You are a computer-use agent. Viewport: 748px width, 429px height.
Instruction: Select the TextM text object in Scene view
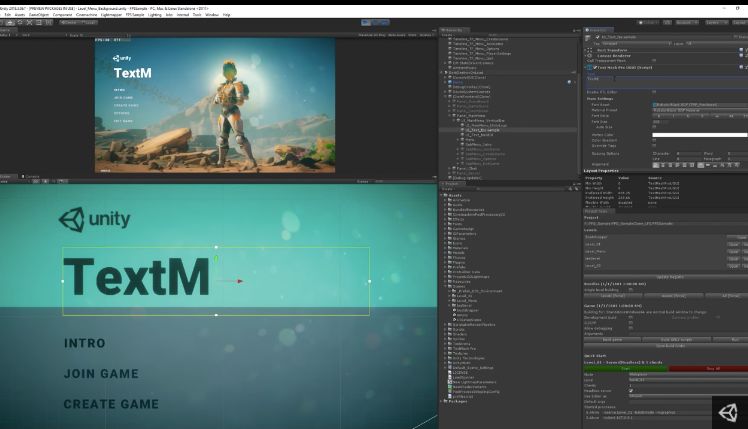click(x=136, y=277)
